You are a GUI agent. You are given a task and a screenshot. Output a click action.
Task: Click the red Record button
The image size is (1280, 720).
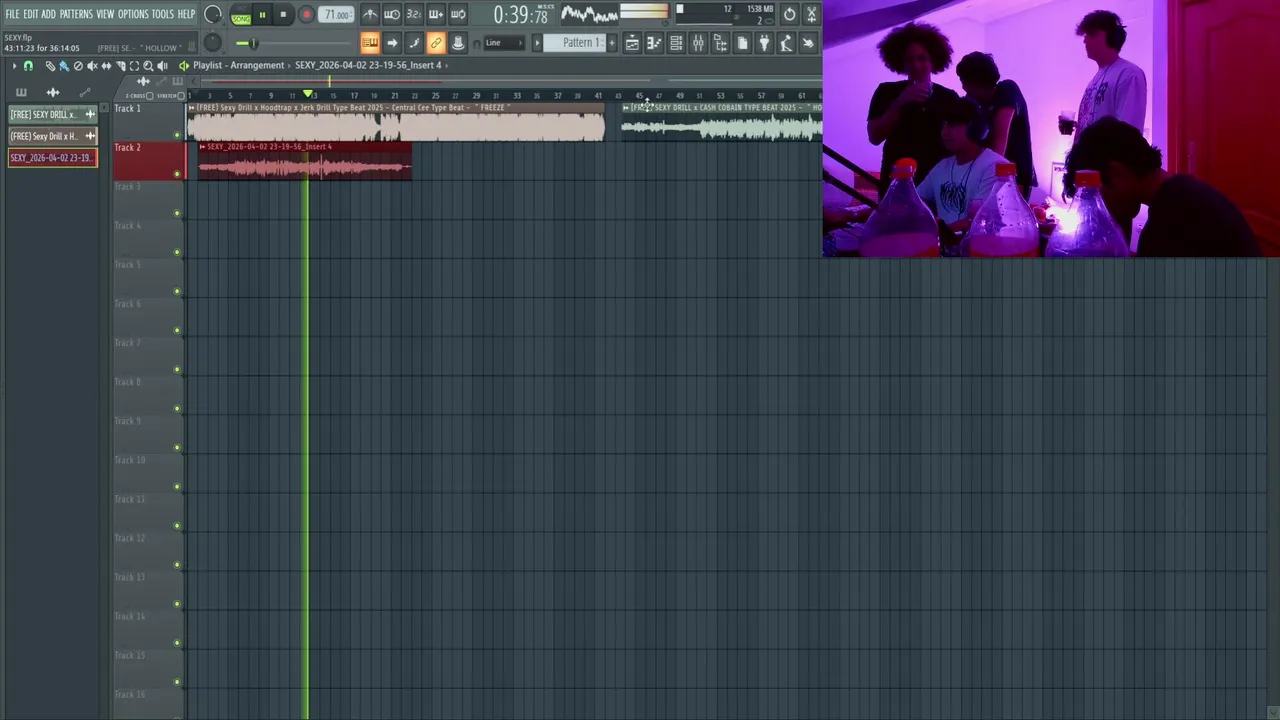tap(306, 15)
